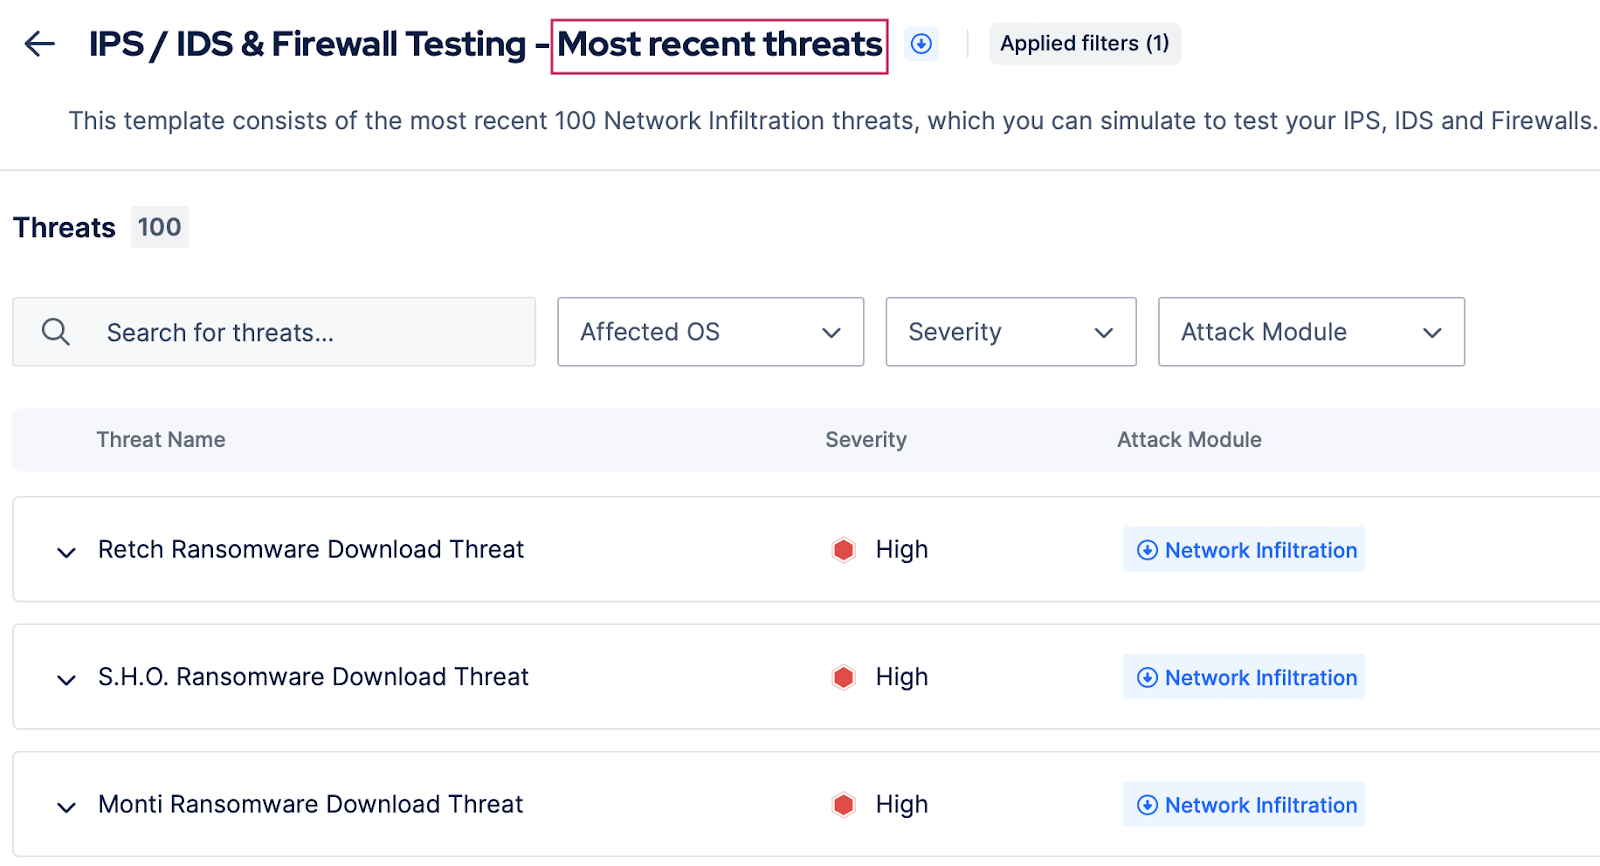Click the back arrow icon
The width and height of the screenshot is (1600, 866).
coord(40,44)
